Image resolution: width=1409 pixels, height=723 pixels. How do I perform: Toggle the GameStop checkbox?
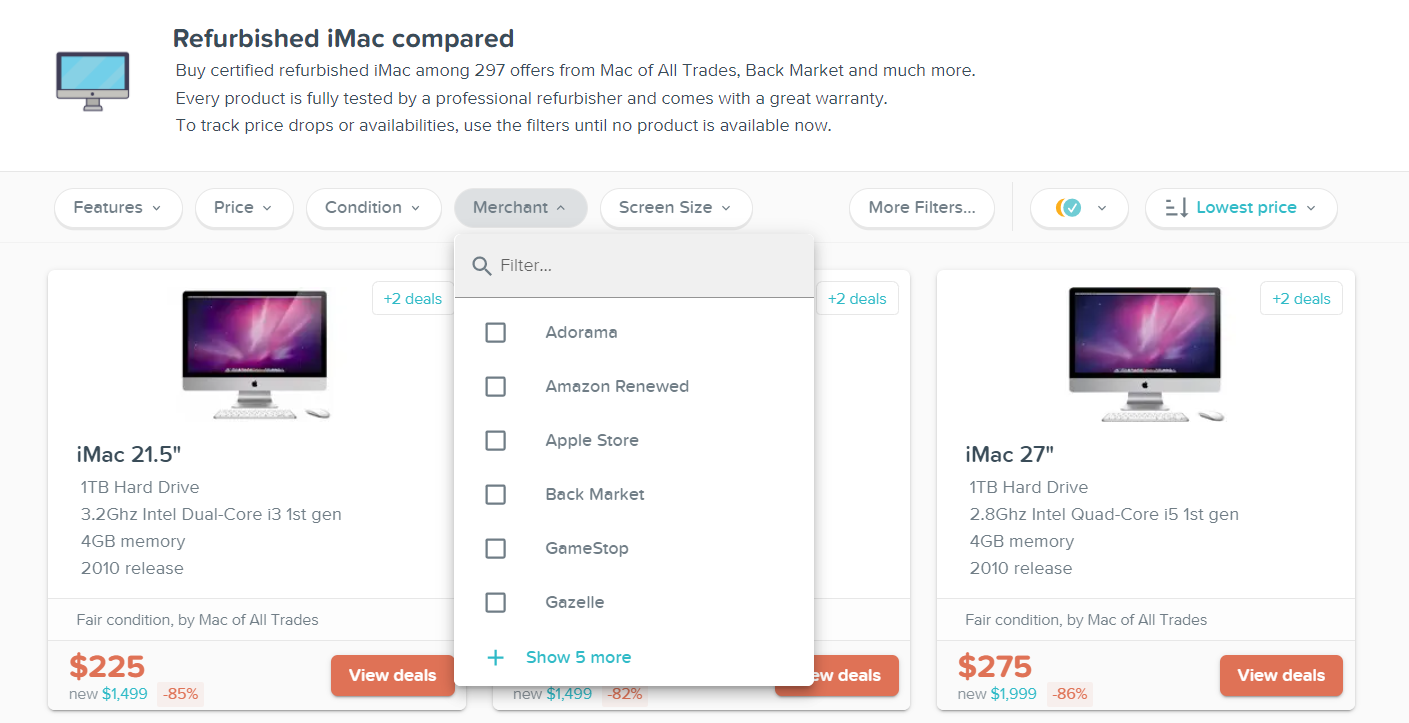pyautogui.click(x=495, y=548)
